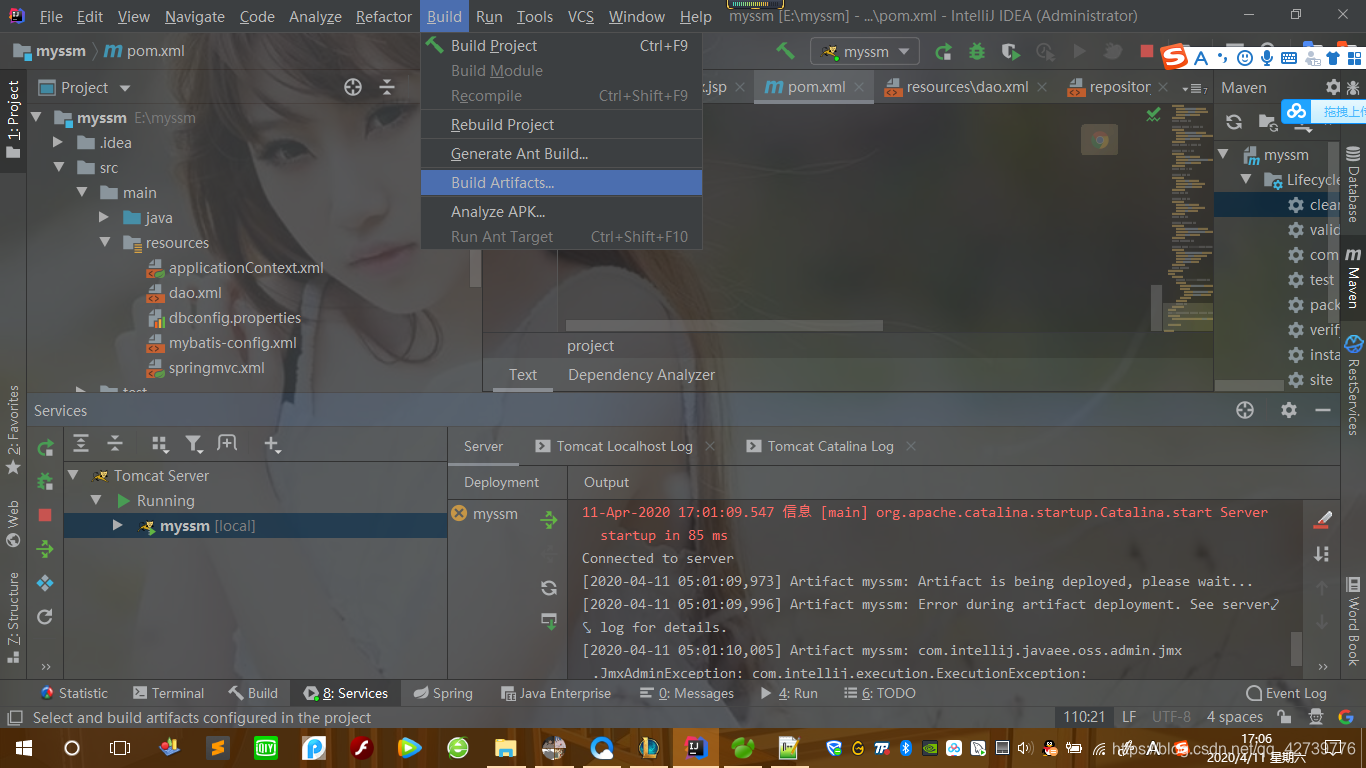Click the Maven generate sources folder icon
This screenshot has height=768, width=1366.
[1267, 121]
